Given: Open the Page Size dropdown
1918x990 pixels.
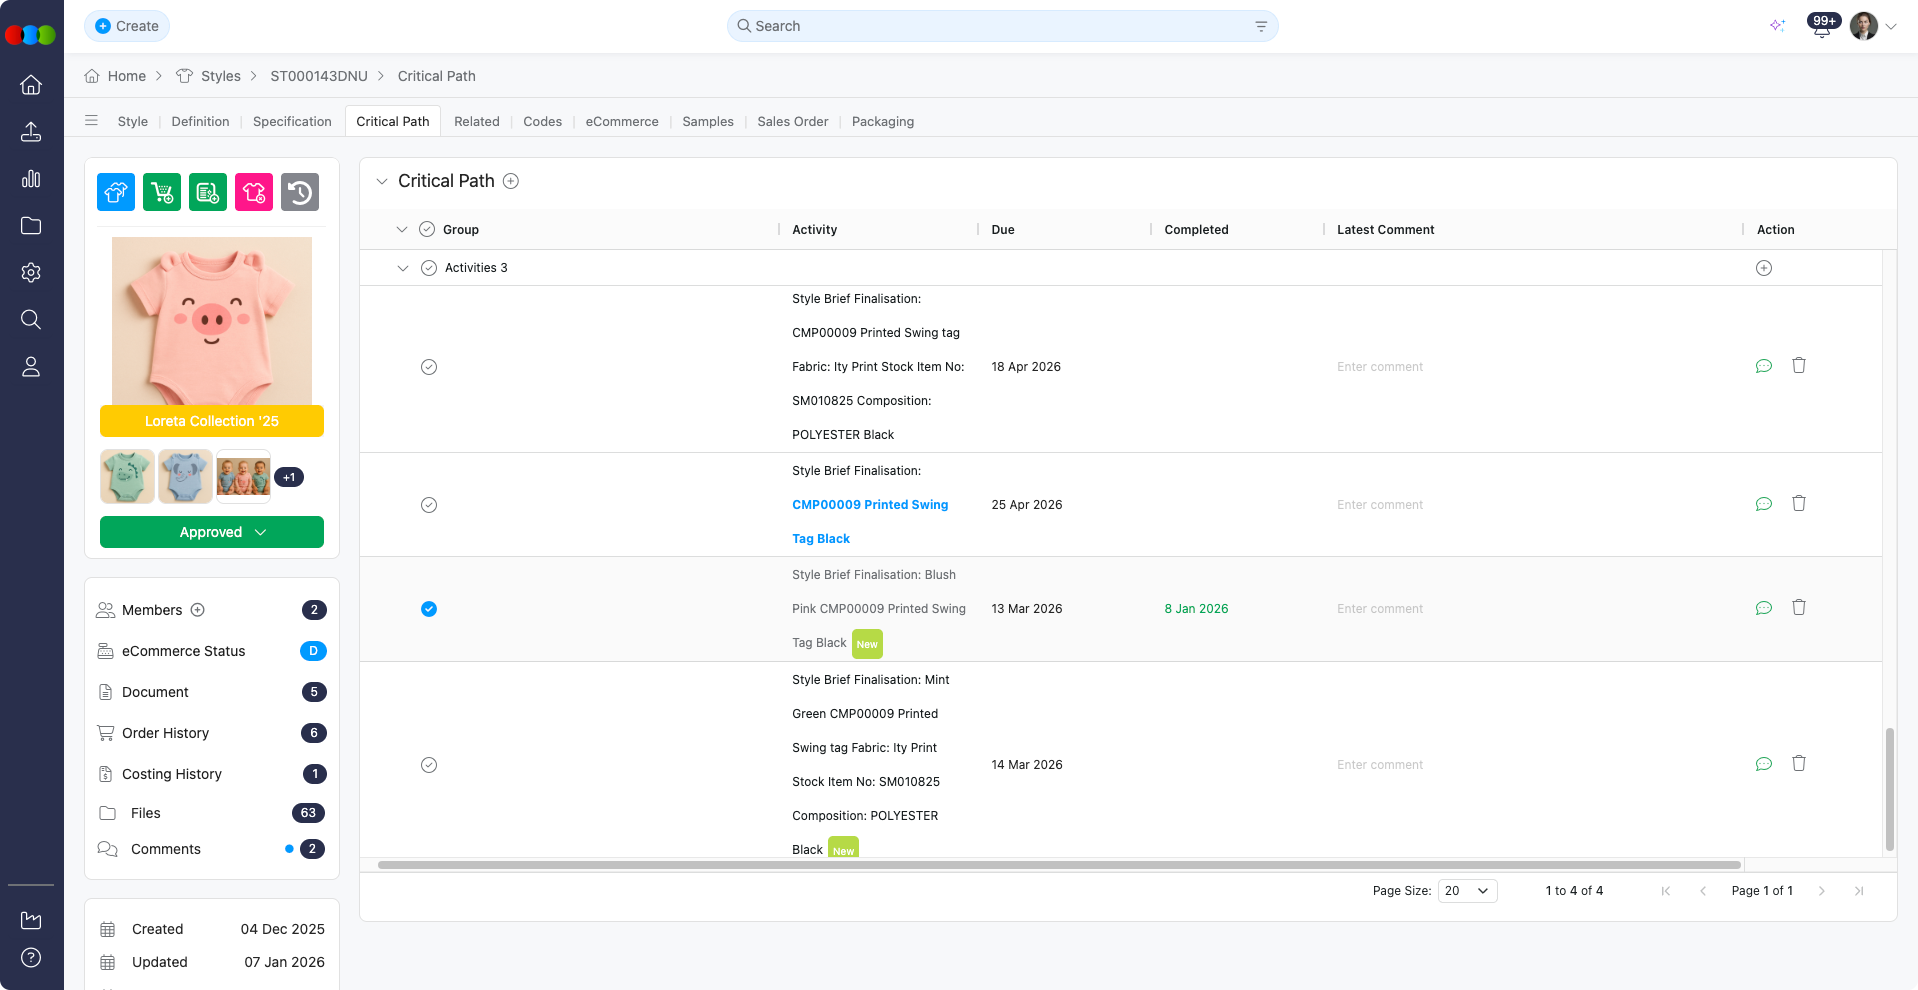Looking at the screenshot, I should click(1466, 891).
